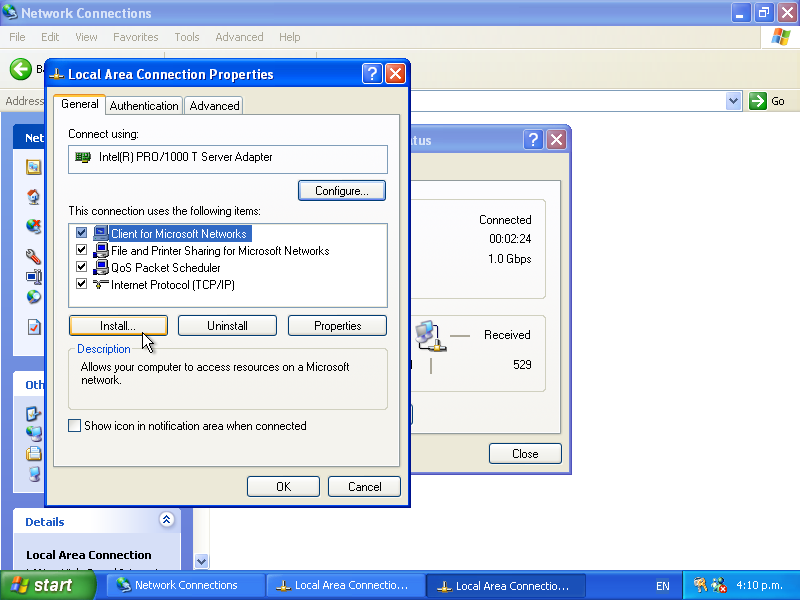
Task: Click the help button in Properties dialog
Action: coord(372,74)
